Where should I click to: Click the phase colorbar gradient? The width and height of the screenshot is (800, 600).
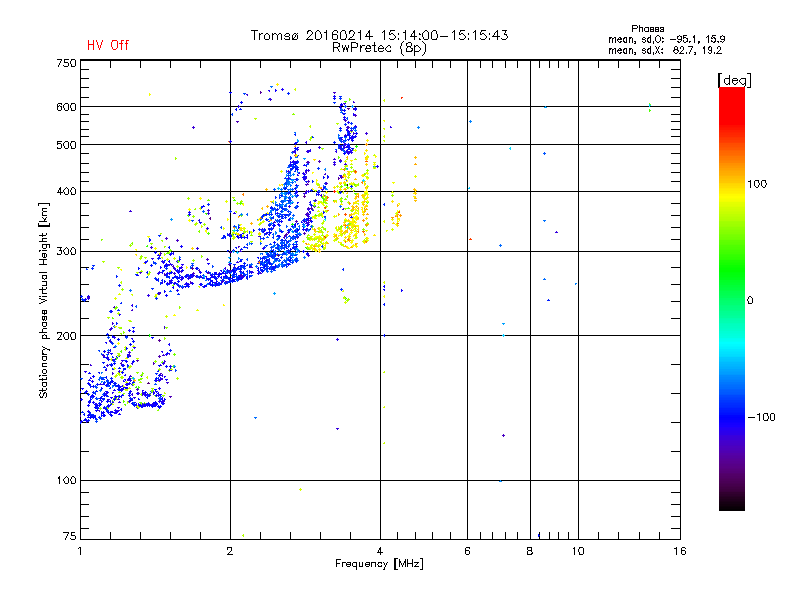tap(732, 298)
